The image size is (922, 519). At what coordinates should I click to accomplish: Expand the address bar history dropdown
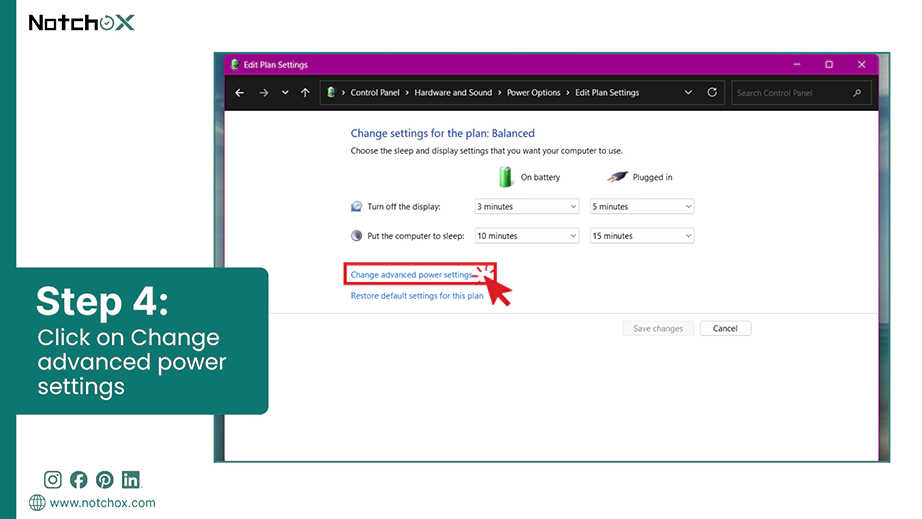(688, 93)
